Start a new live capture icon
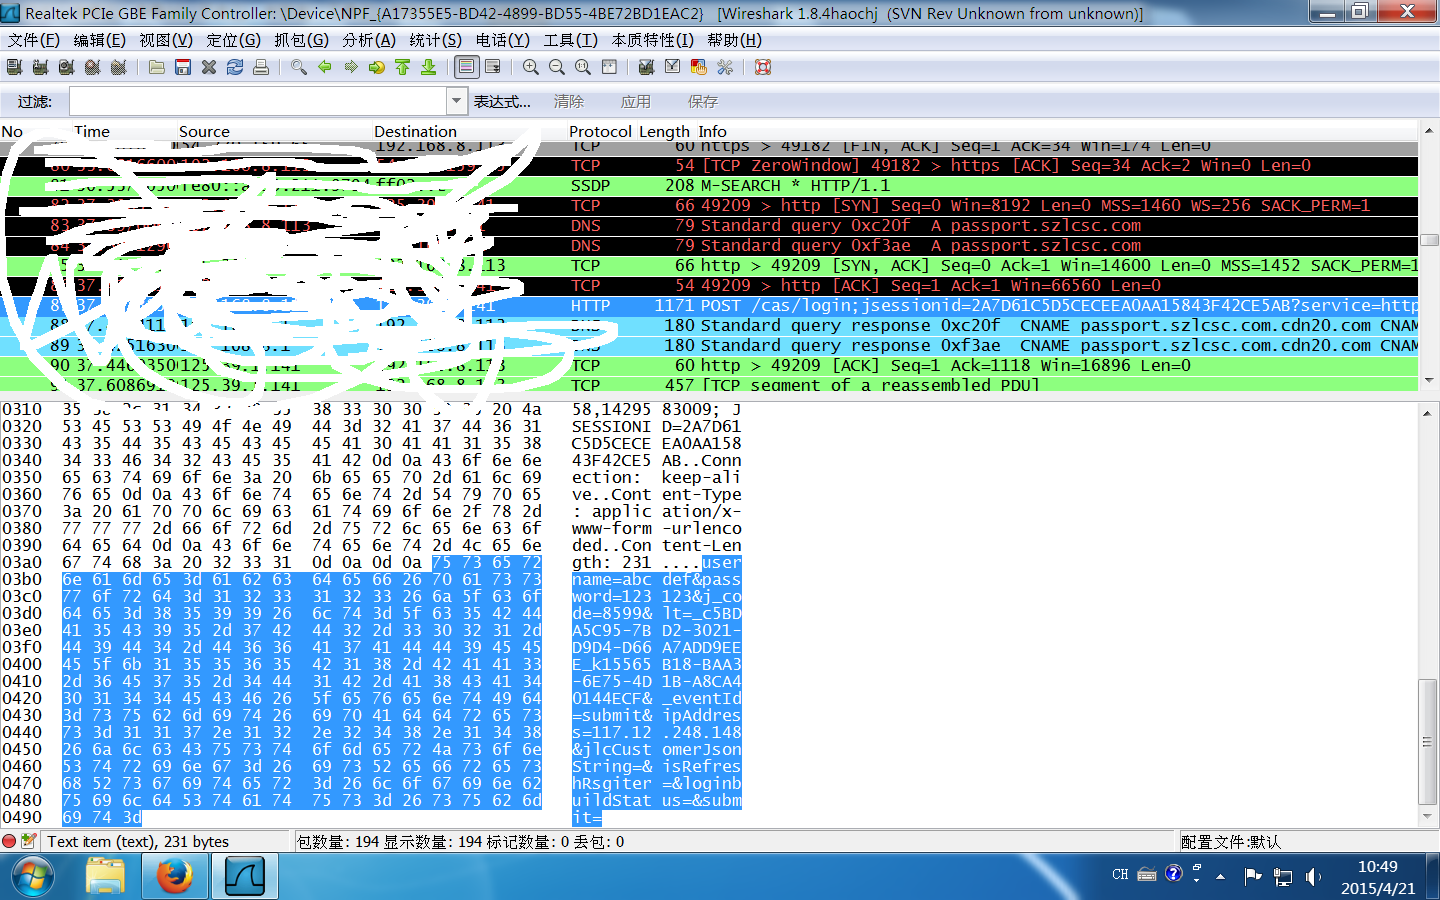 66,67
